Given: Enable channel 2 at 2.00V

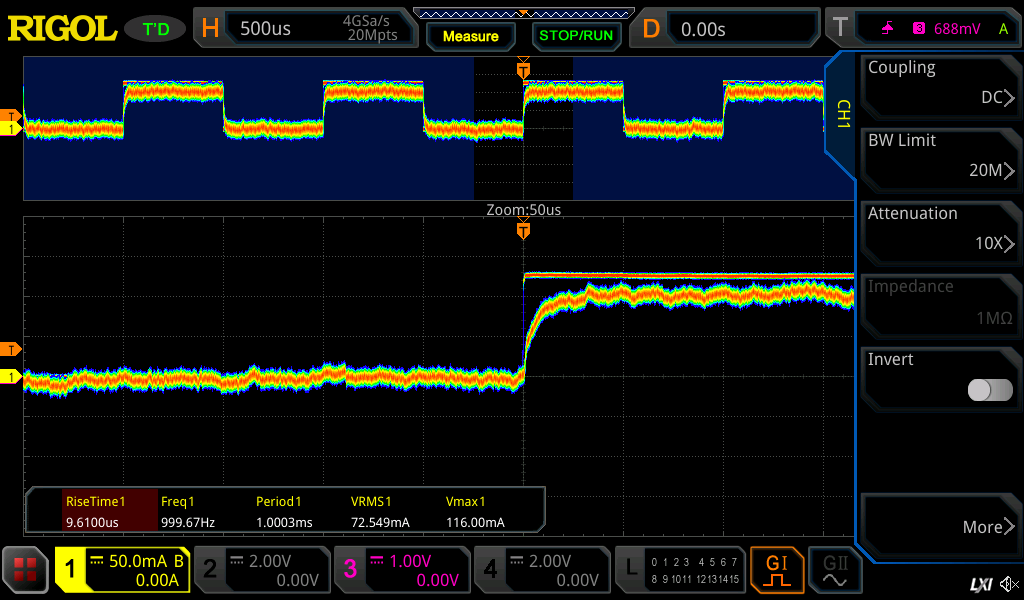Looking at the screenshot, I should pos(260,570).
